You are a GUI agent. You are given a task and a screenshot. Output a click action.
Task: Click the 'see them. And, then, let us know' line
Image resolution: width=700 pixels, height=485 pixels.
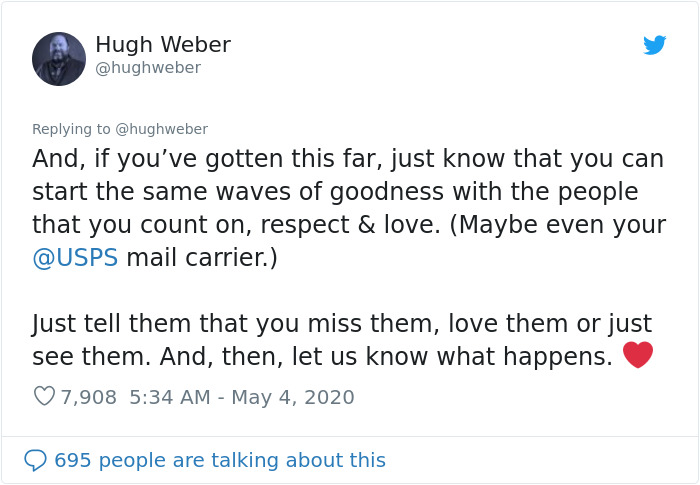pyautogui.click(x=322, y=357)
